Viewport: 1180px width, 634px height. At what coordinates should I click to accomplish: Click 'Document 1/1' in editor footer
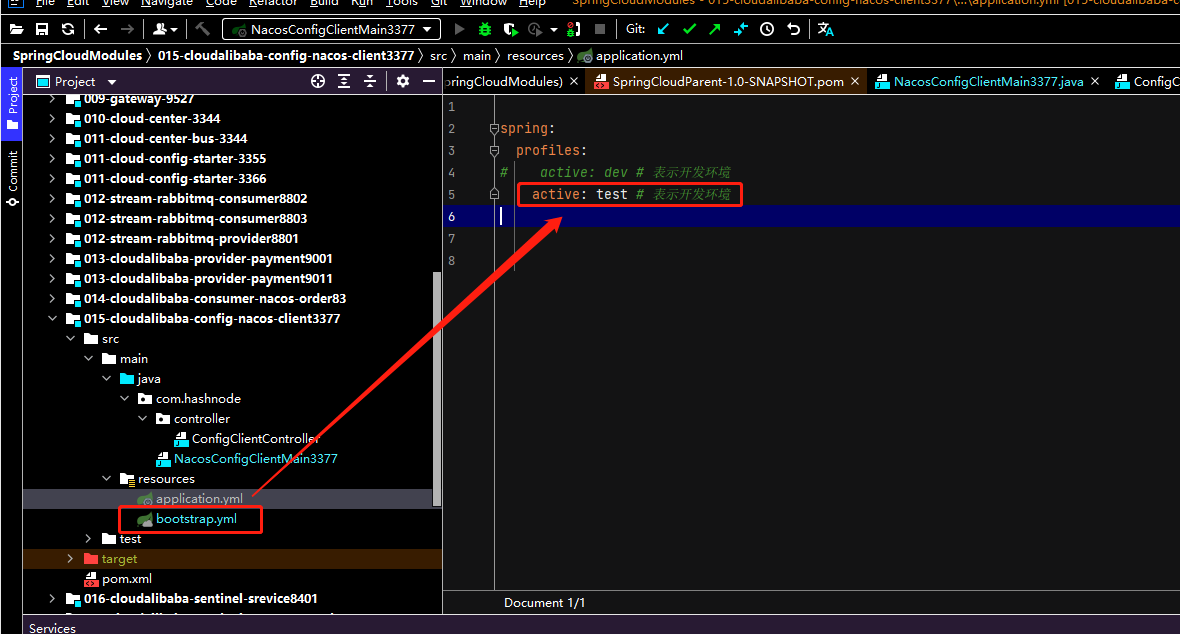click(x=544, y=603)
